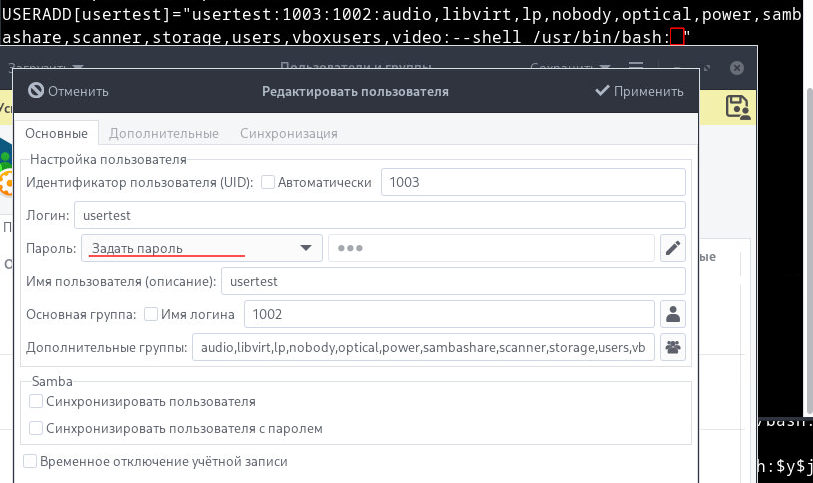Image resolution: width=813 pixels, height=483 pixels.
Task: Click the save floppy disk icon
Action: coord(738,106)
